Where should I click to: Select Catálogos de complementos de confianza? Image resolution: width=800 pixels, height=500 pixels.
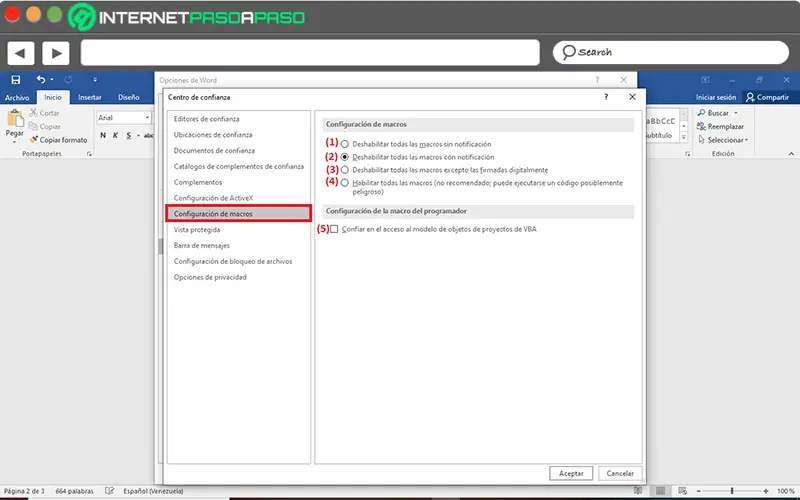[238, 166]
